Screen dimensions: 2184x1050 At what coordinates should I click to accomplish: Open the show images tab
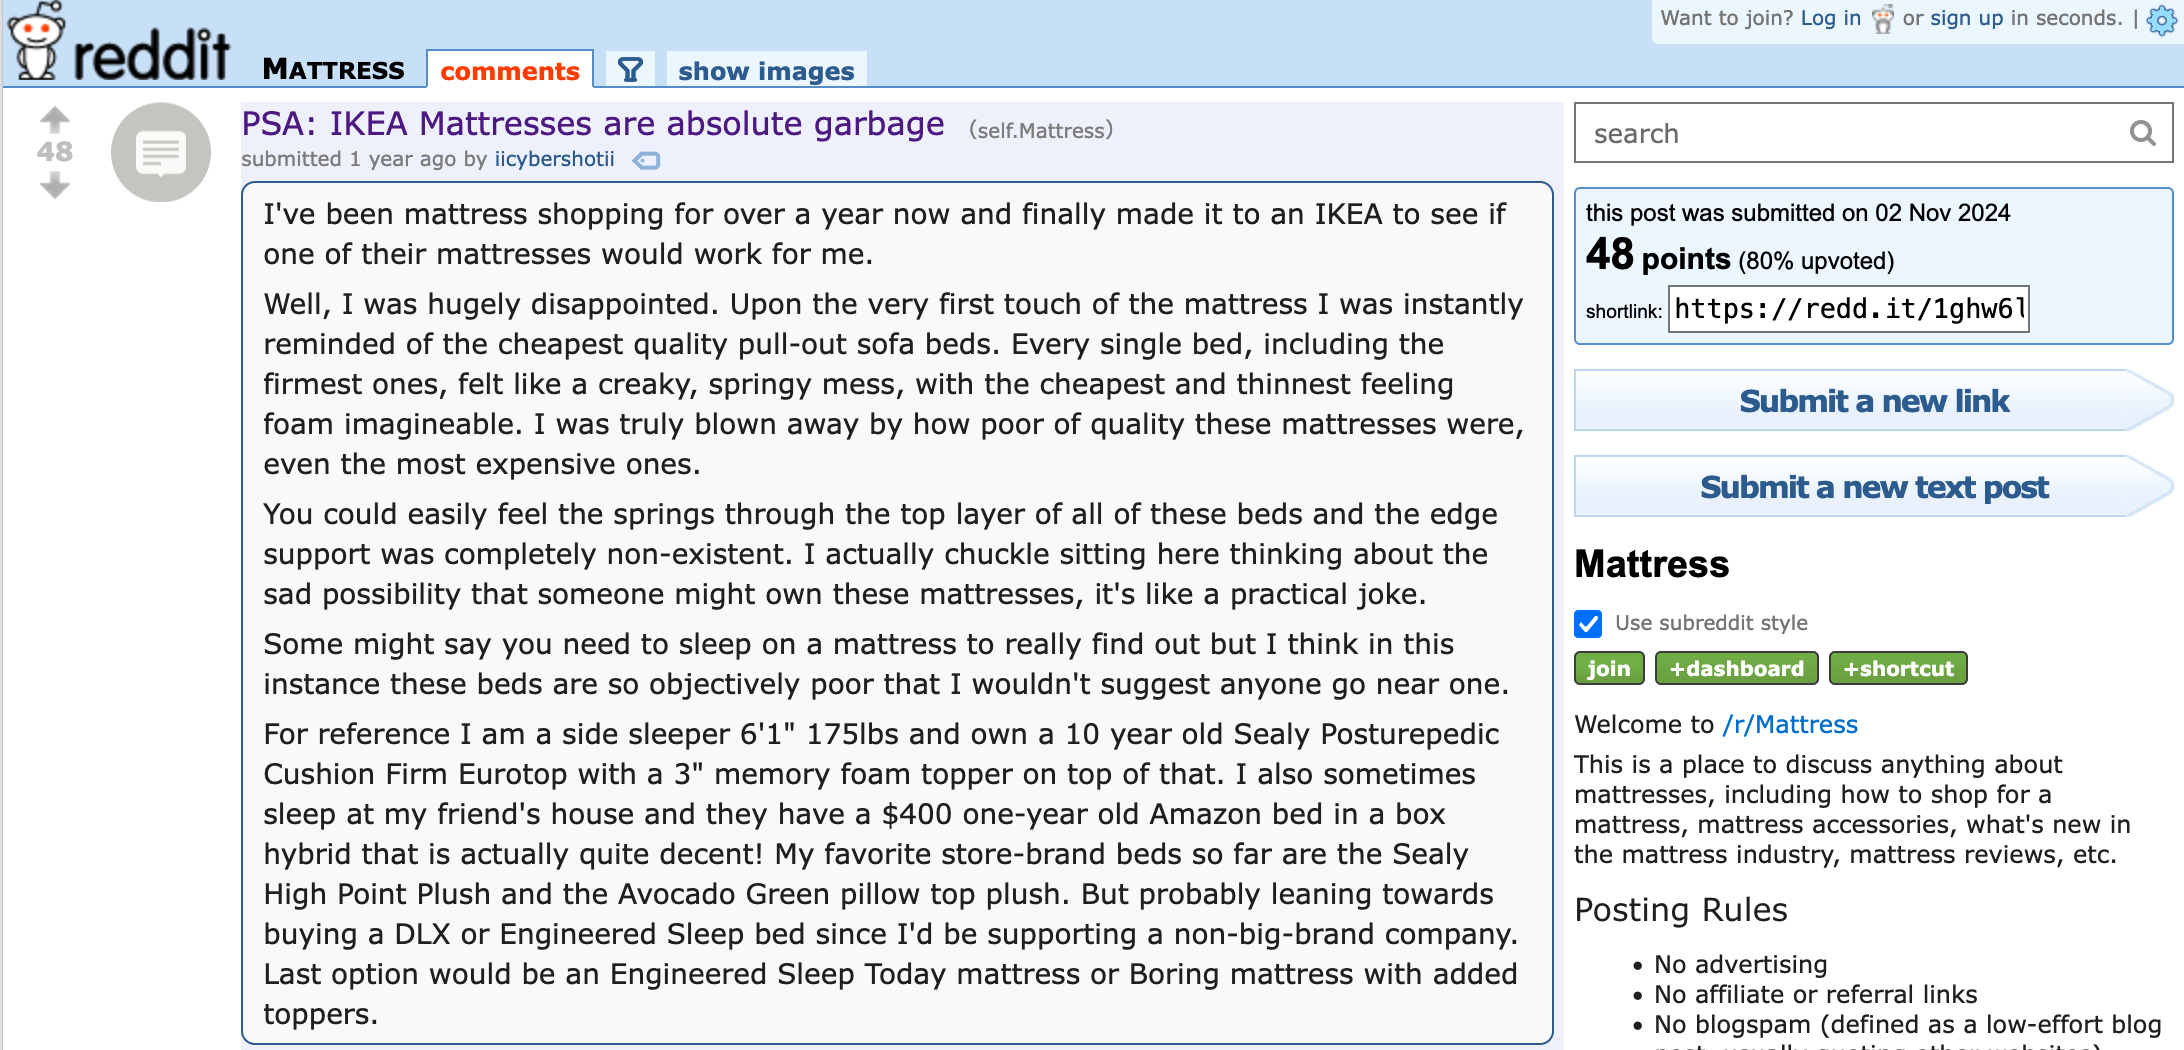click(x=766, y=71)
